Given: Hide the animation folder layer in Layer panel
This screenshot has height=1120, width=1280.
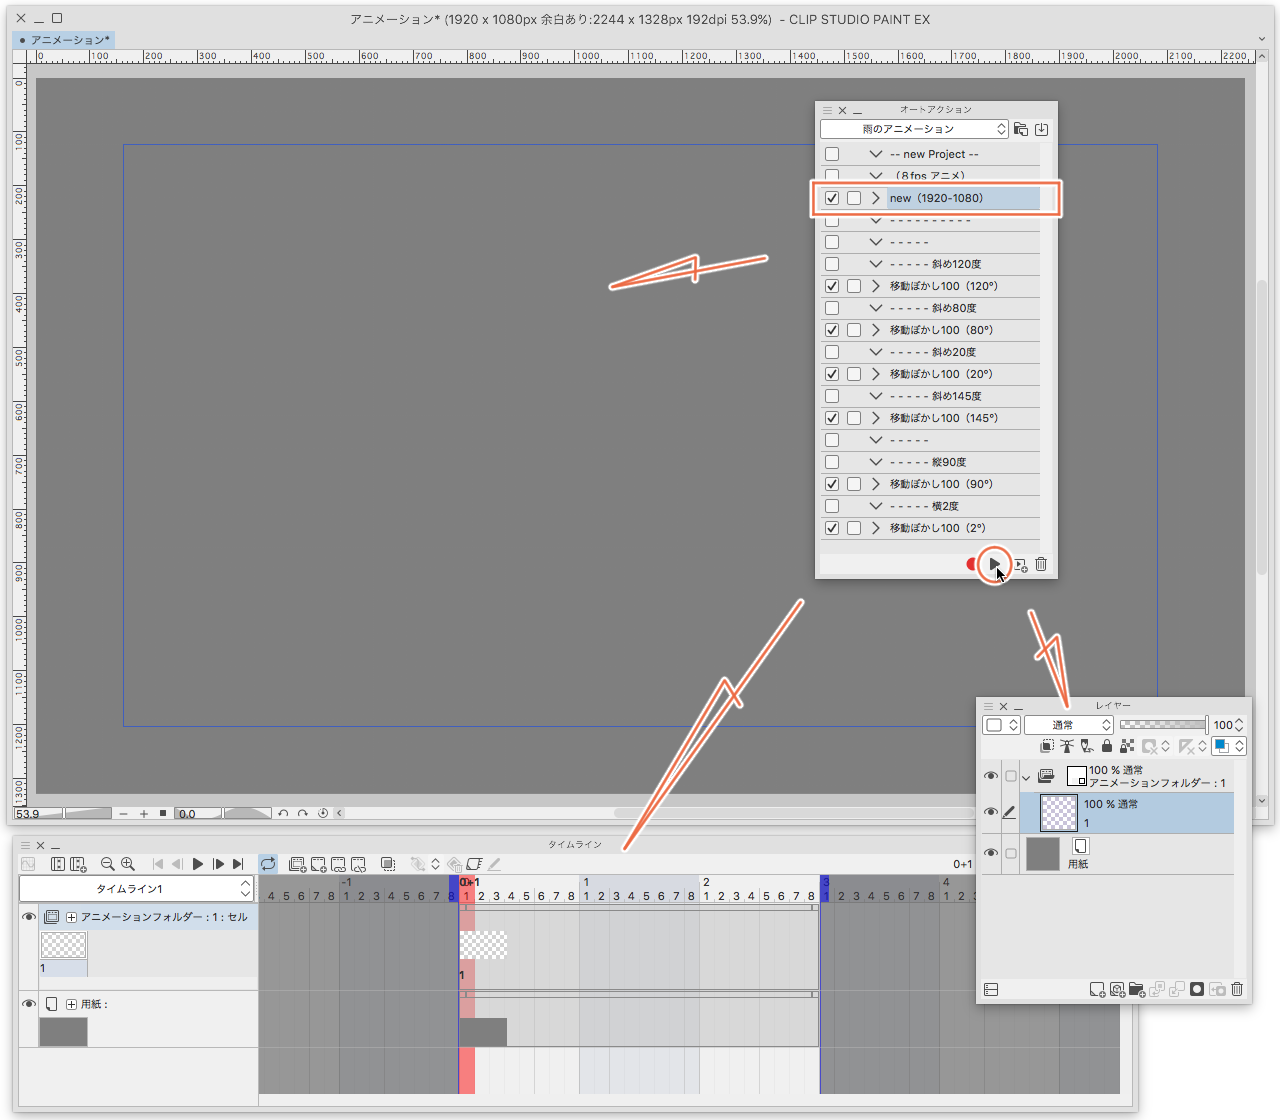Looking at the screenshot, I should tap(991, 776).
